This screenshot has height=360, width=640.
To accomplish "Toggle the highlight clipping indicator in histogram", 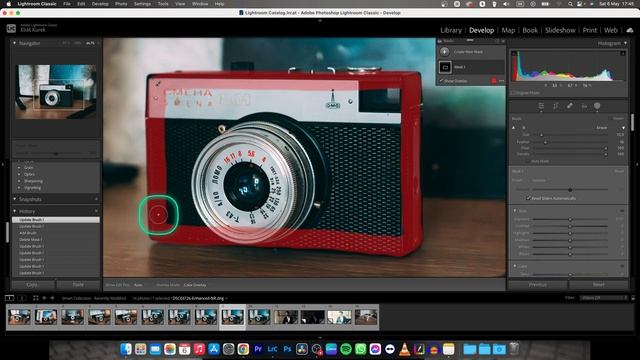I will 623,53.
